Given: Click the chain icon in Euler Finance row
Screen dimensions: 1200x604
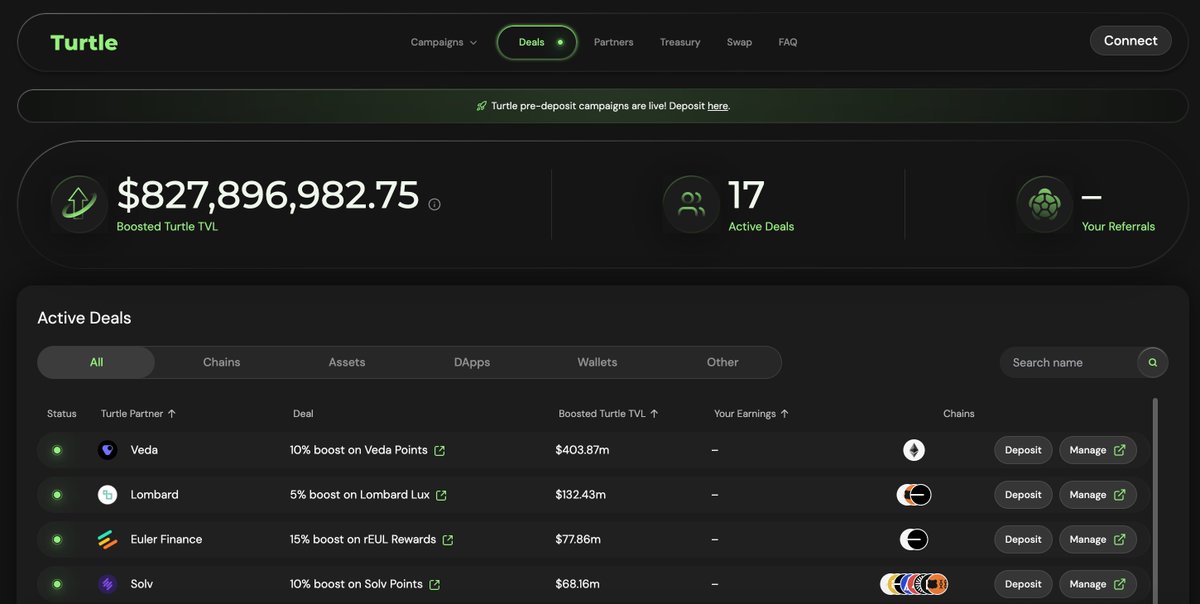Looking at the screenshot, I should coord(914,539).
